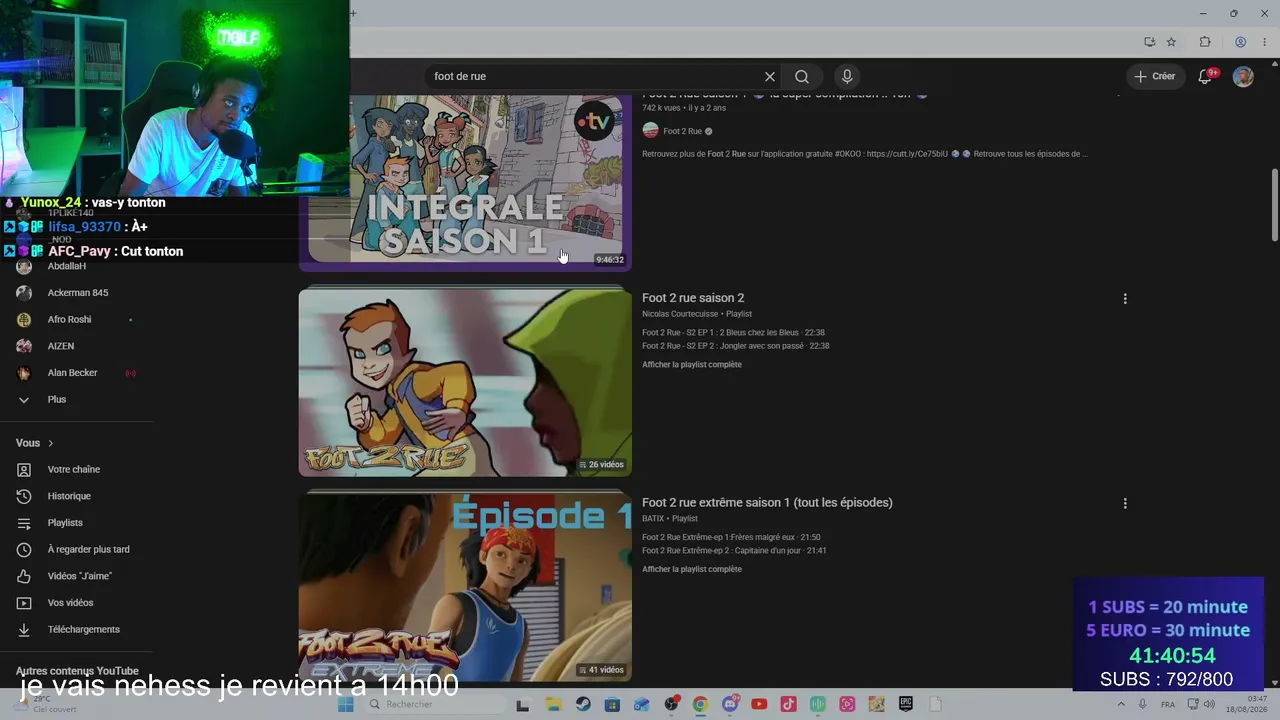Launch Steam from the taskbar
Image resolution: width=1280 pixels, height=720 pixels.
(583, 705)
